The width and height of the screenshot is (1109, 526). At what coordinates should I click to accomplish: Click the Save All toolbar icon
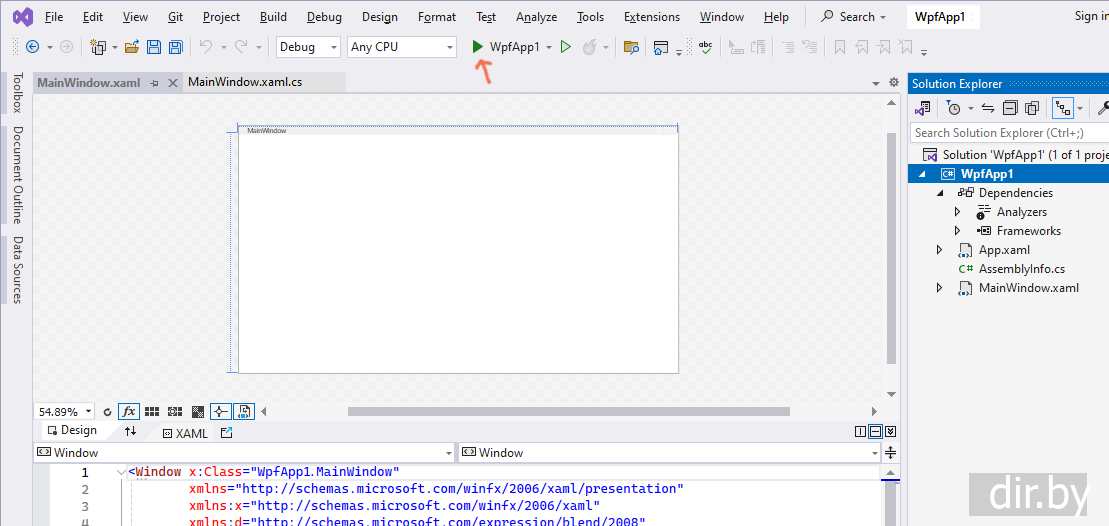pyautogui.click(x=175, y=47)
